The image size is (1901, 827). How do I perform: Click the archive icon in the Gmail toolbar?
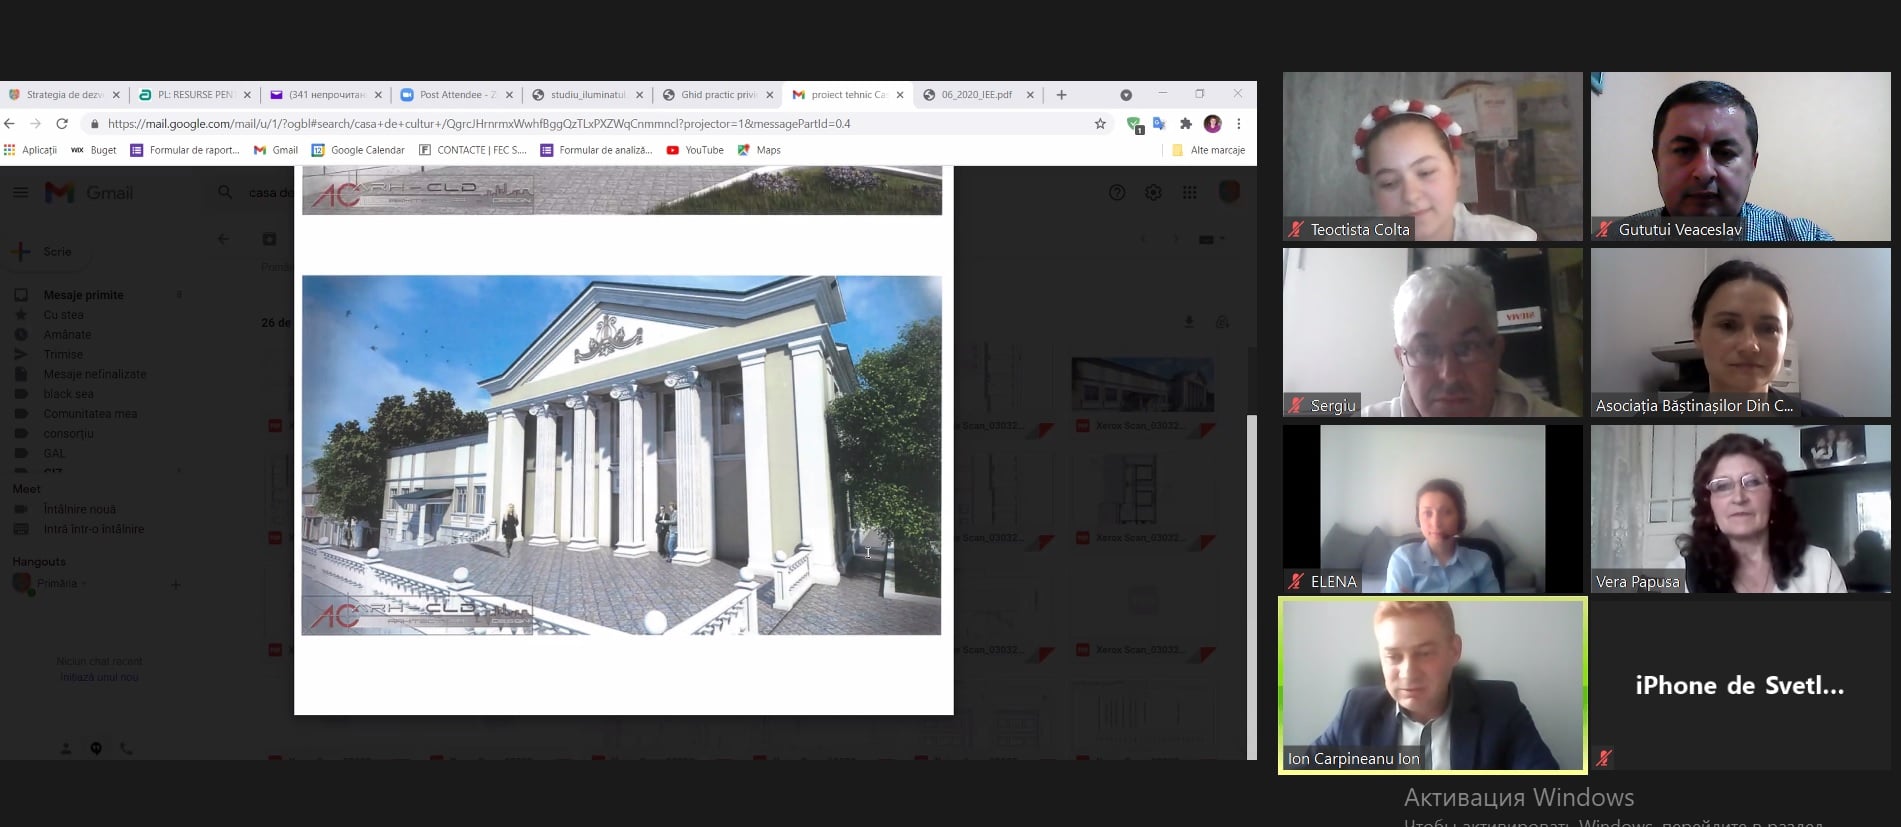269,239
